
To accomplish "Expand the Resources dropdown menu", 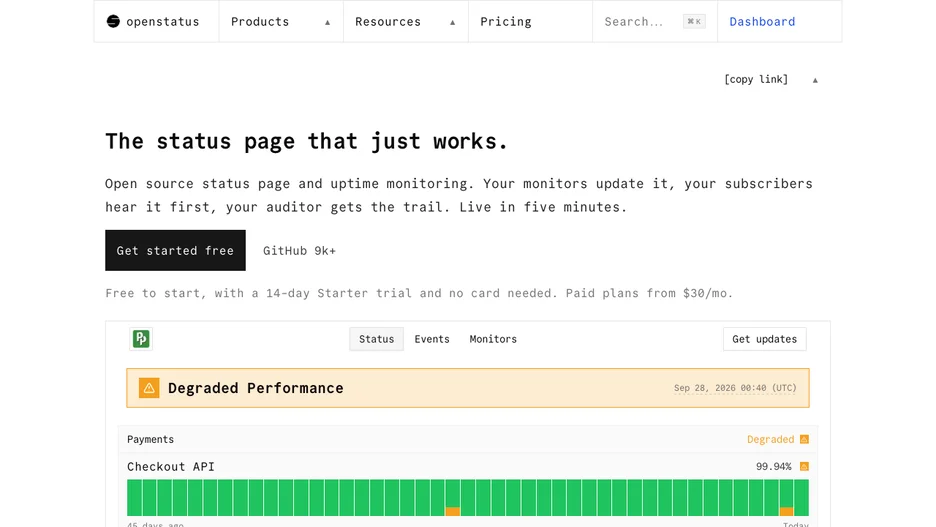I will tap(405, 21).
